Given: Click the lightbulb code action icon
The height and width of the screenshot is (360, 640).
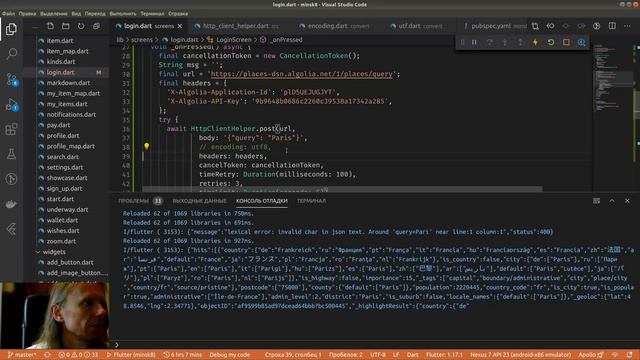Looking at the screenshot, I should 147,146.
